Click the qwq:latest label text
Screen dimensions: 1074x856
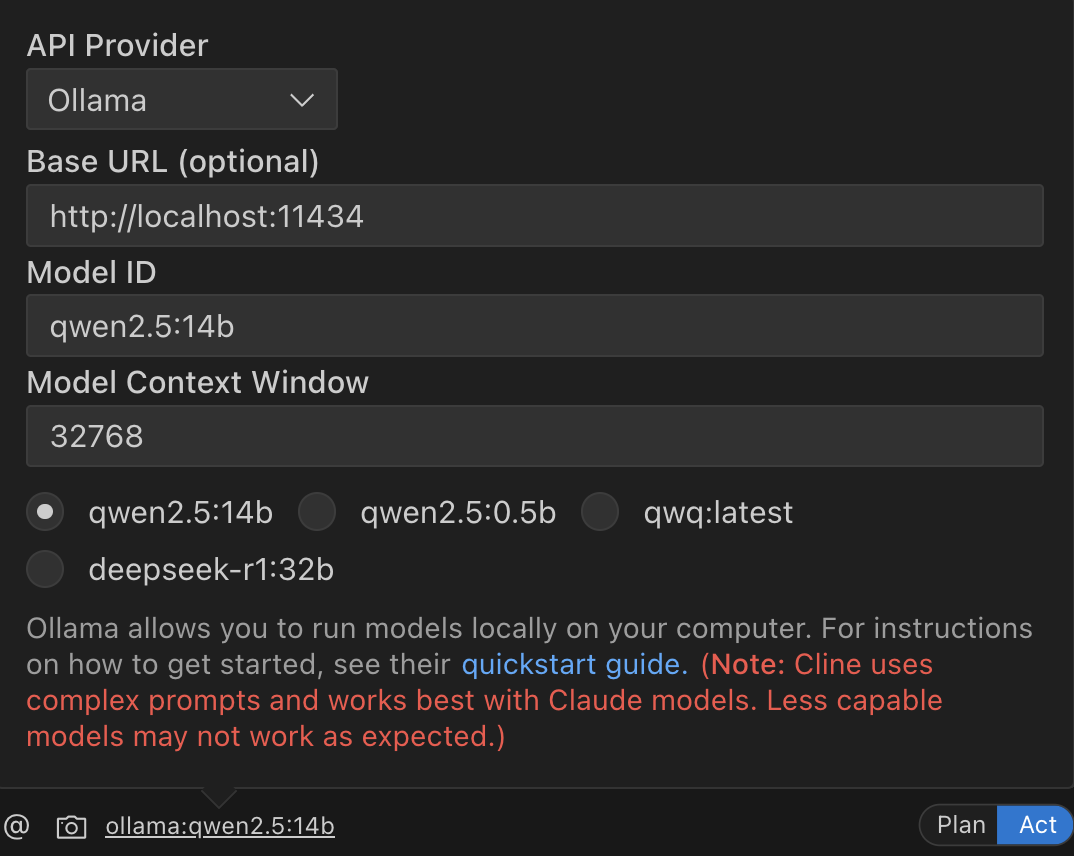click(x=718, y=513)
